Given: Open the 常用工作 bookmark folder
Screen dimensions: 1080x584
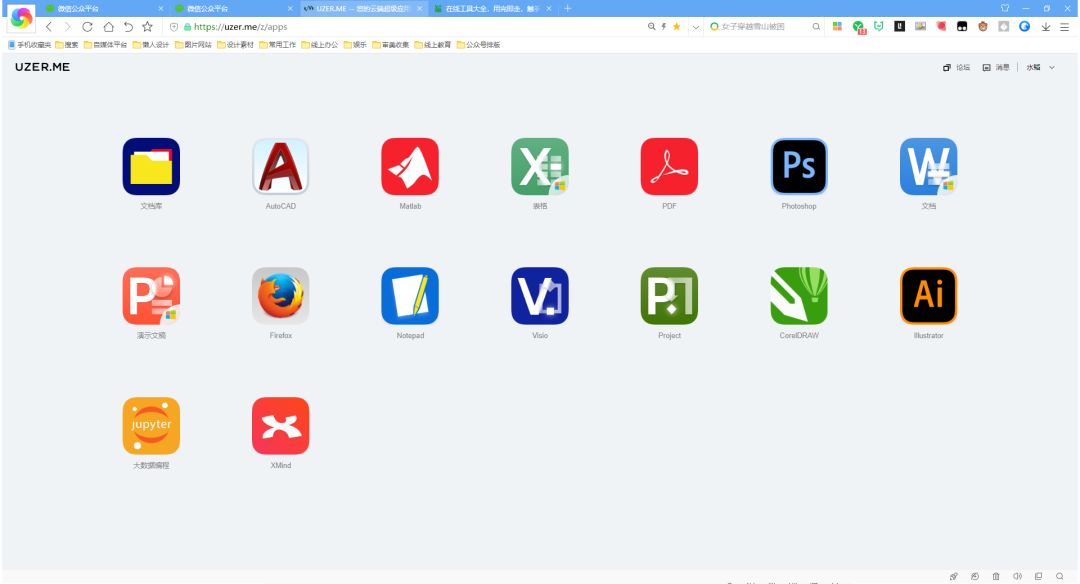Looking at the screenshot, I should (x=278, y=45).
